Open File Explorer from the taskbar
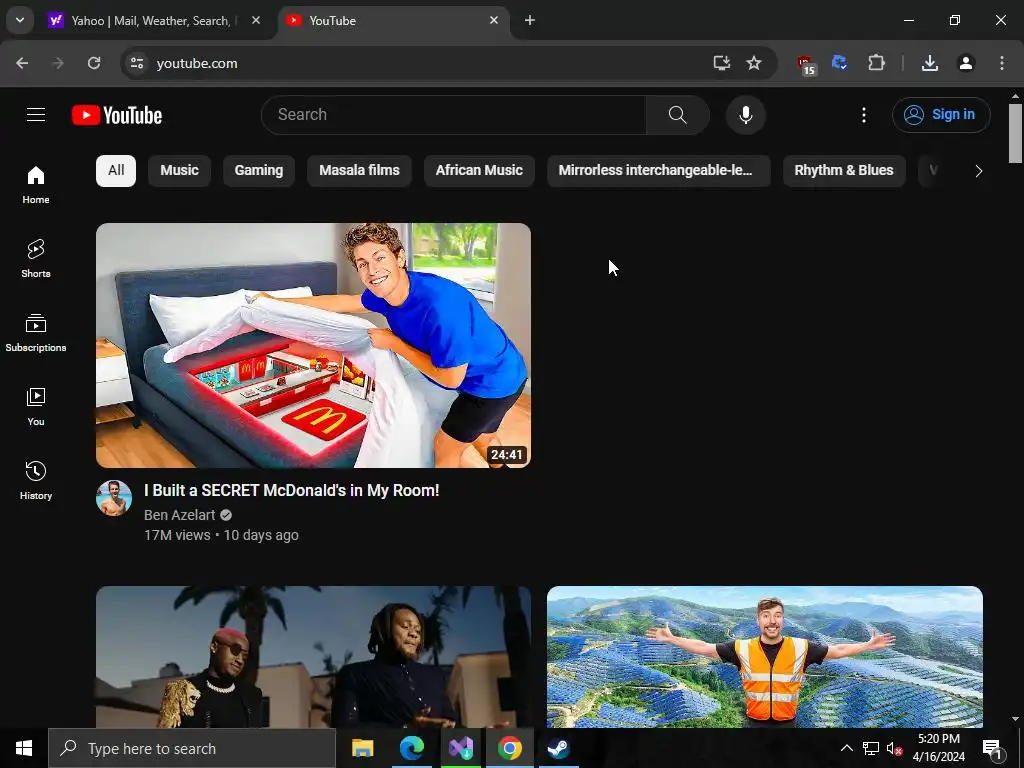This screenshot has width=1024, height=768. 363,748
